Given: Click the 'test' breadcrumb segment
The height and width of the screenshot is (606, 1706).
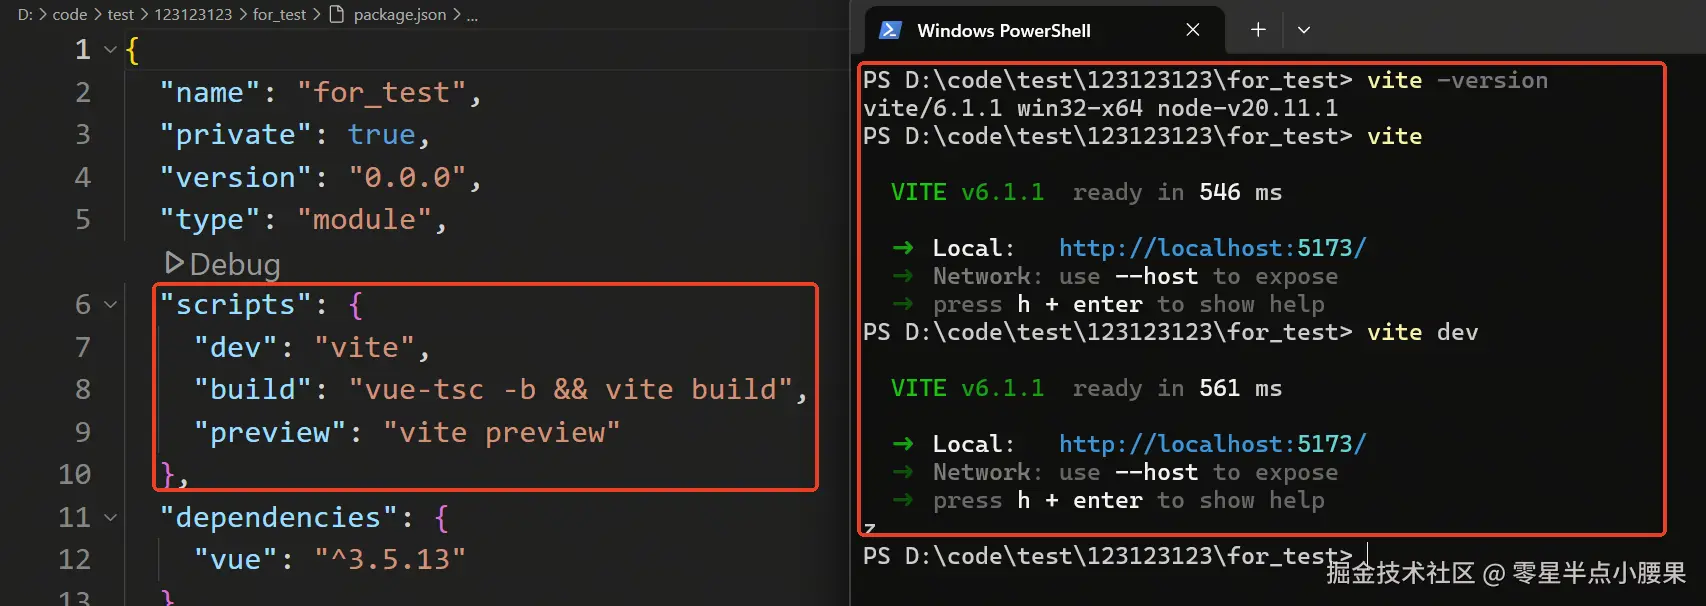Looking at the screenshot, I should tap(121, 14).
